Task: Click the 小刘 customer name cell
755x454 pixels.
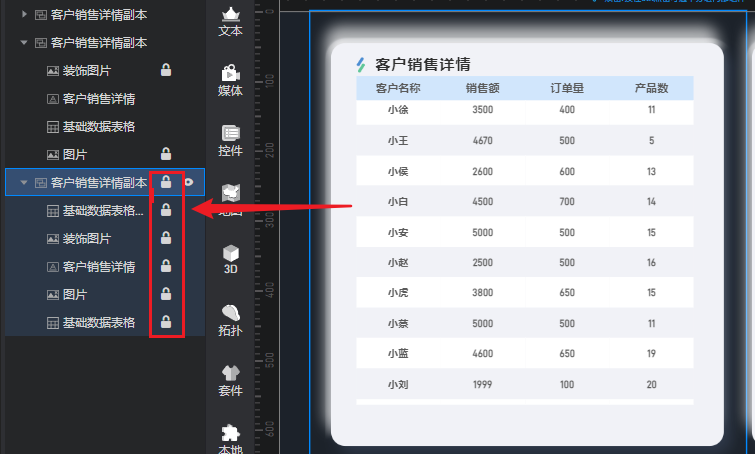Action: tap(398, 385)
